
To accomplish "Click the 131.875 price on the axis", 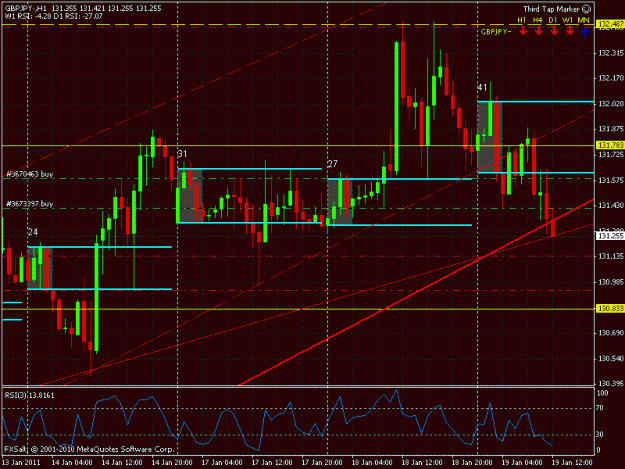I will 611,129.
